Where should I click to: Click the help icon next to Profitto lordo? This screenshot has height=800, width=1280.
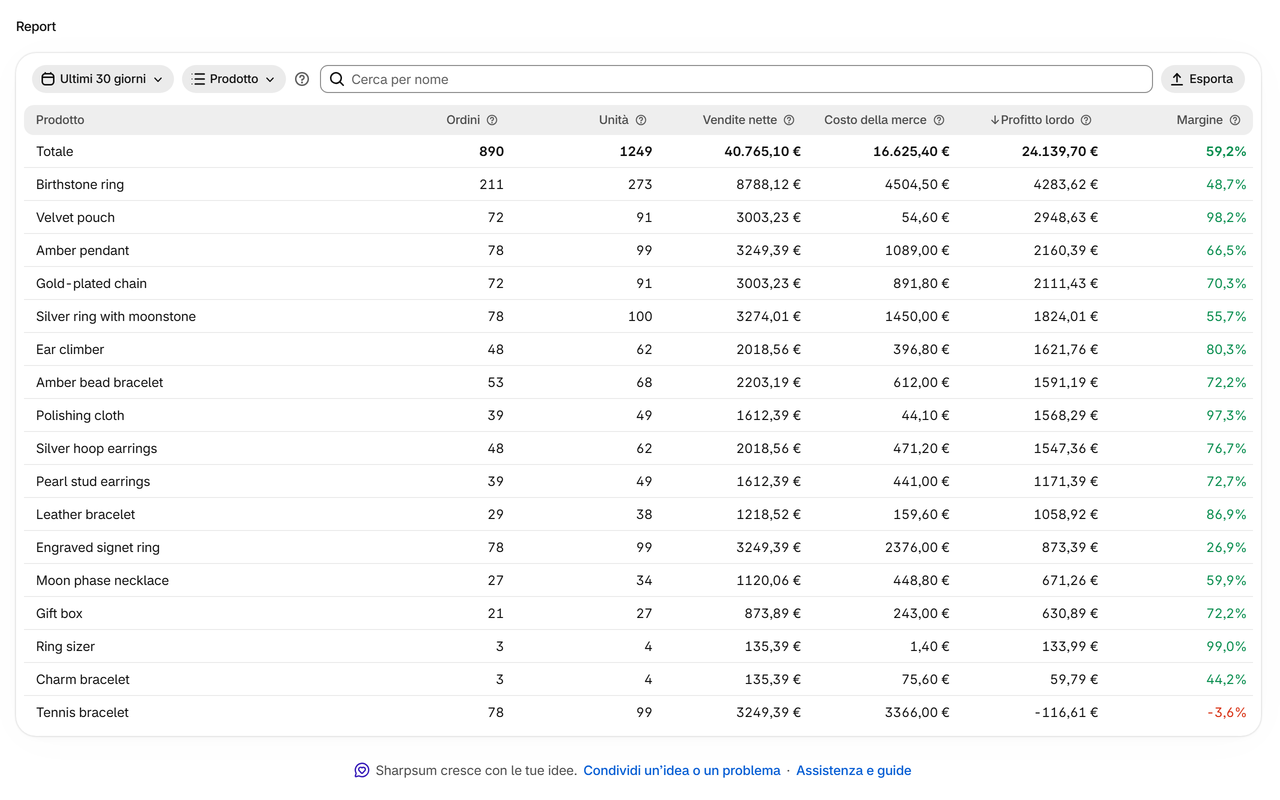[x=1086, y=120]
